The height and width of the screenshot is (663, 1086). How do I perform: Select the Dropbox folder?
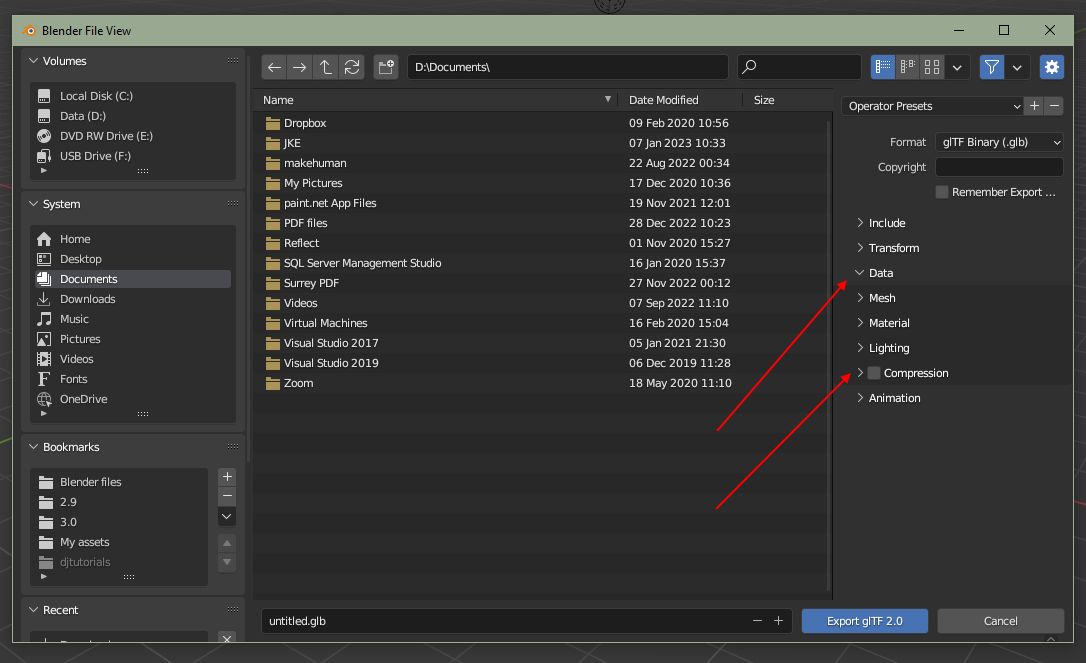540,123
